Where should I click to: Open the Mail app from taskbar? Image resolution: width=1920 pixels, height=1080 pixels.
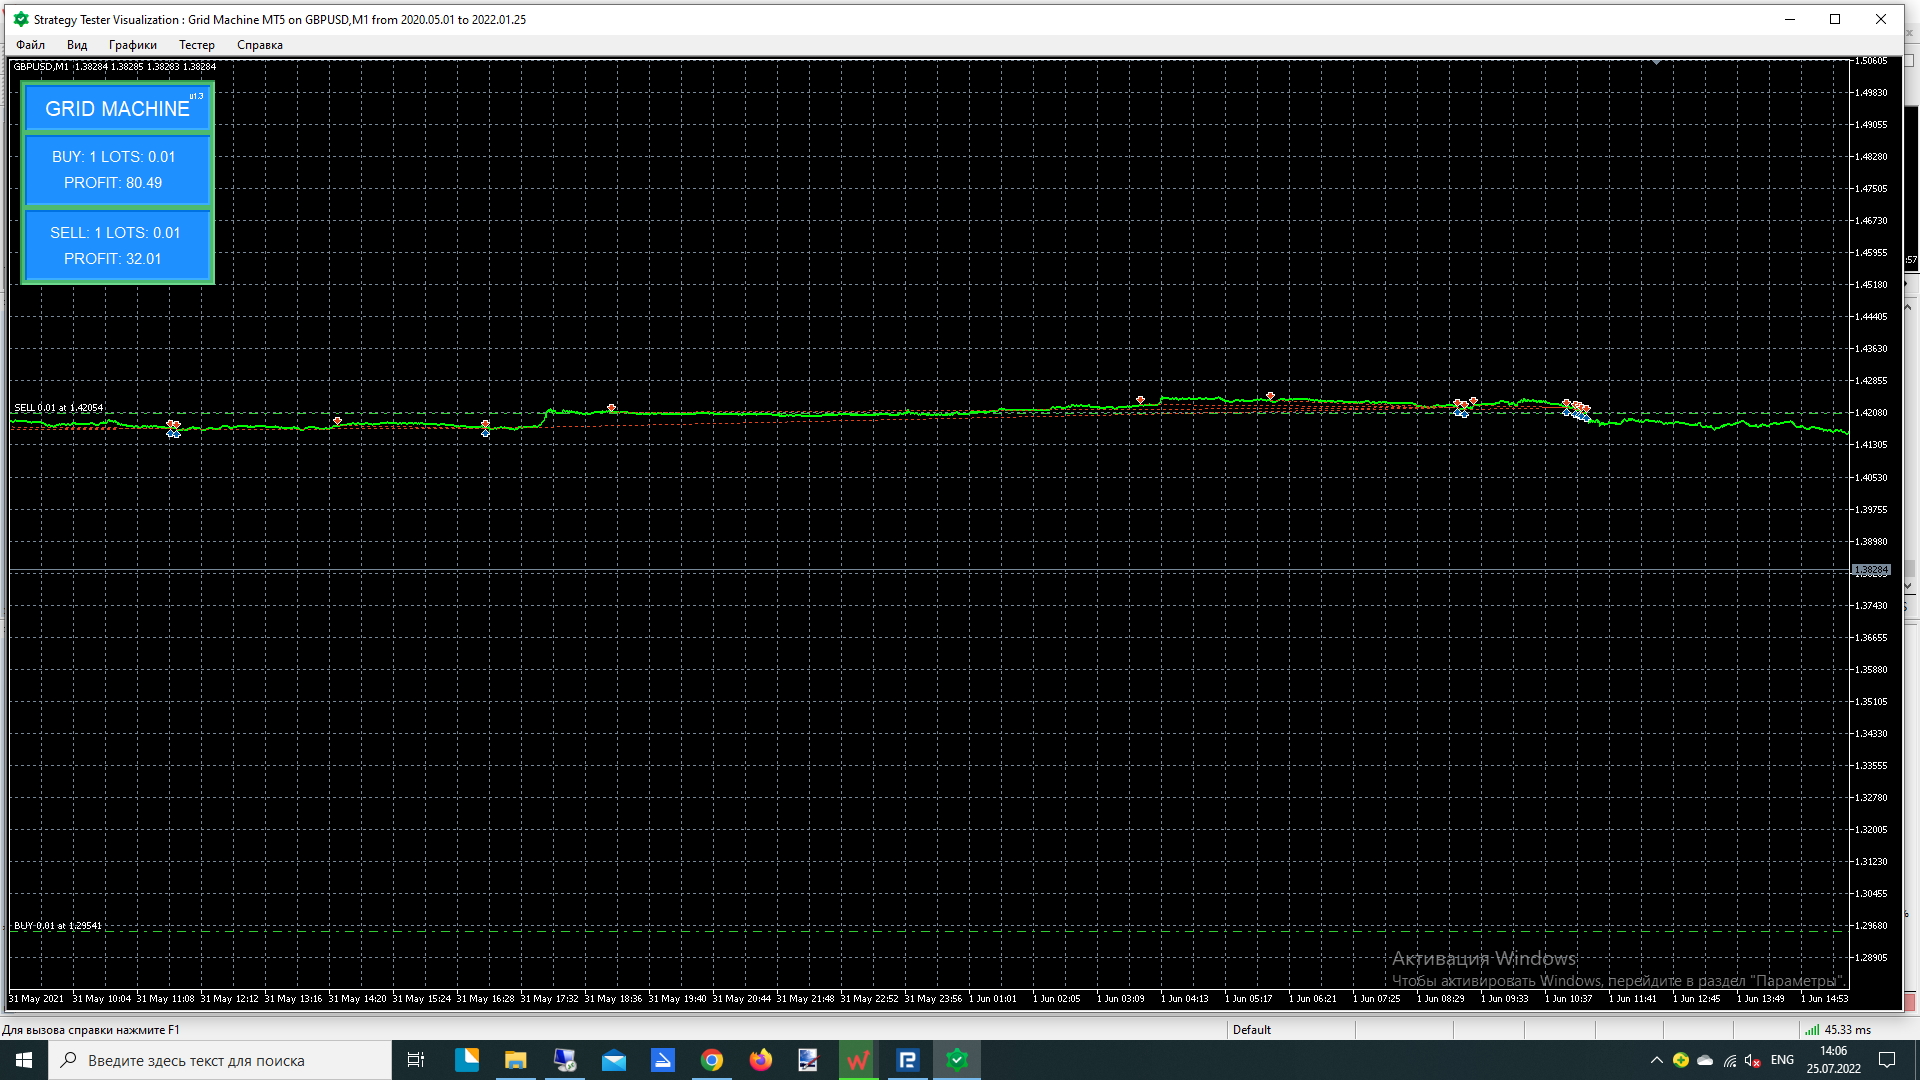pyautogui.click(x=613, y=1060)
